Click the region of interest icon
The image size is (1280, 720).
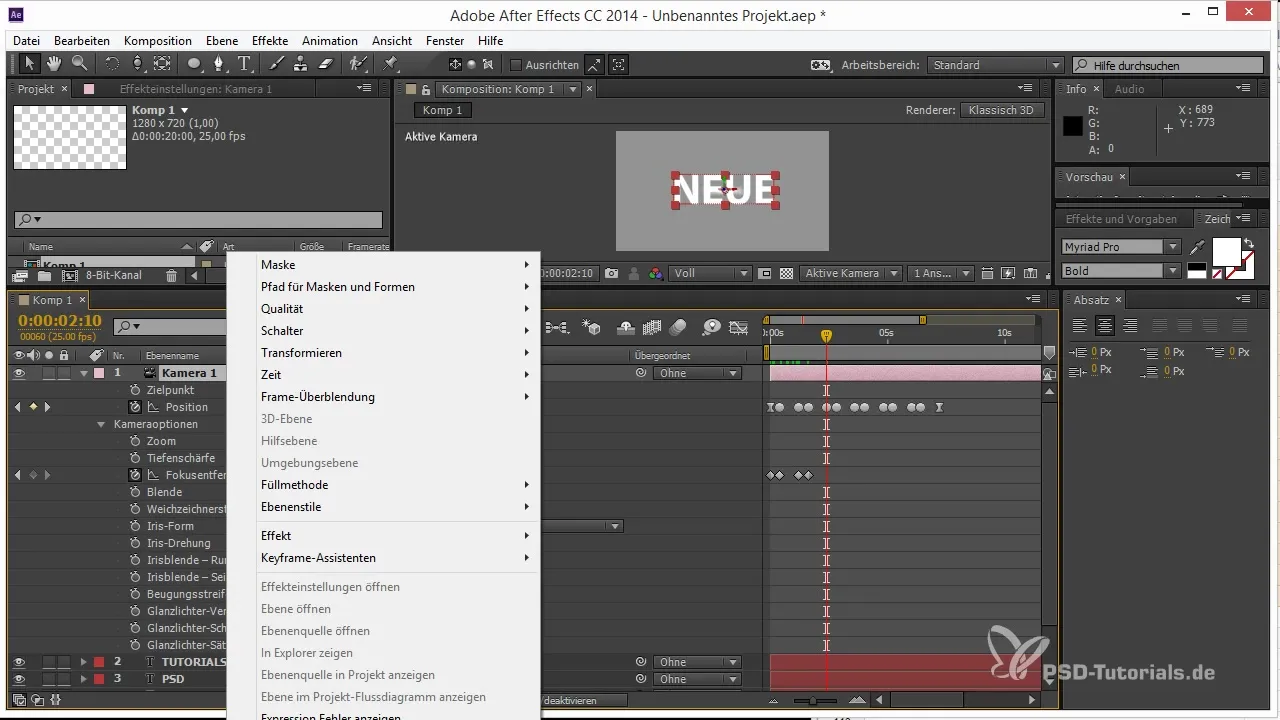tap(765, 273)
